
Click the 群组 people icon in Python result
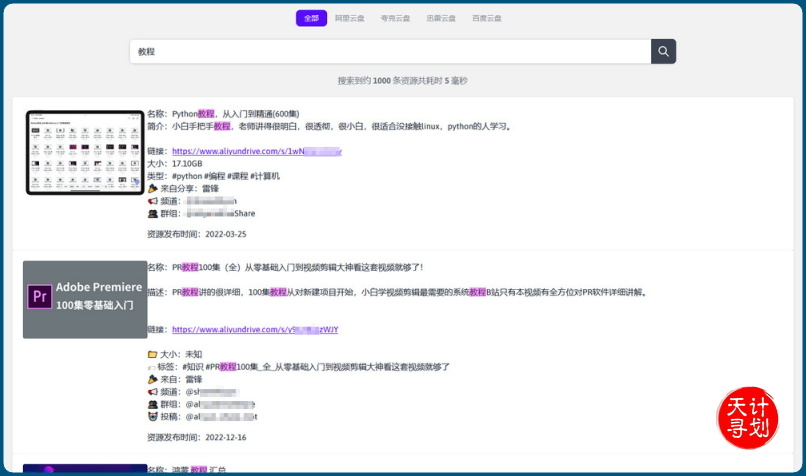click(x=153, y=213)
